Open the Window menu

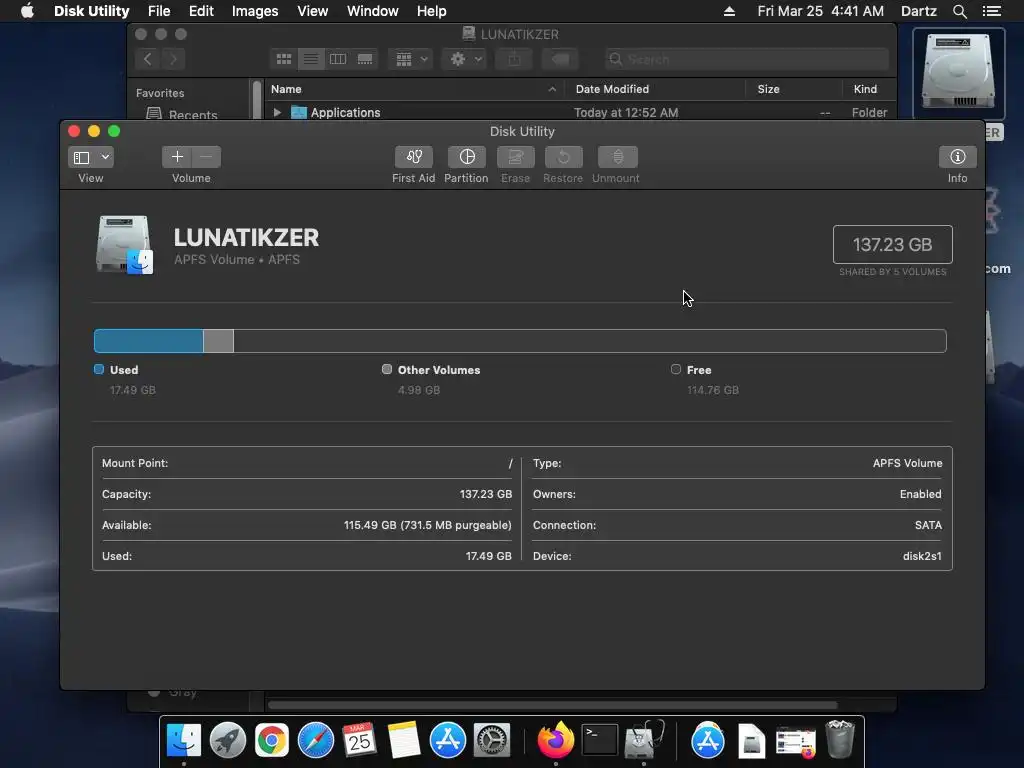(x=372, y=11)
